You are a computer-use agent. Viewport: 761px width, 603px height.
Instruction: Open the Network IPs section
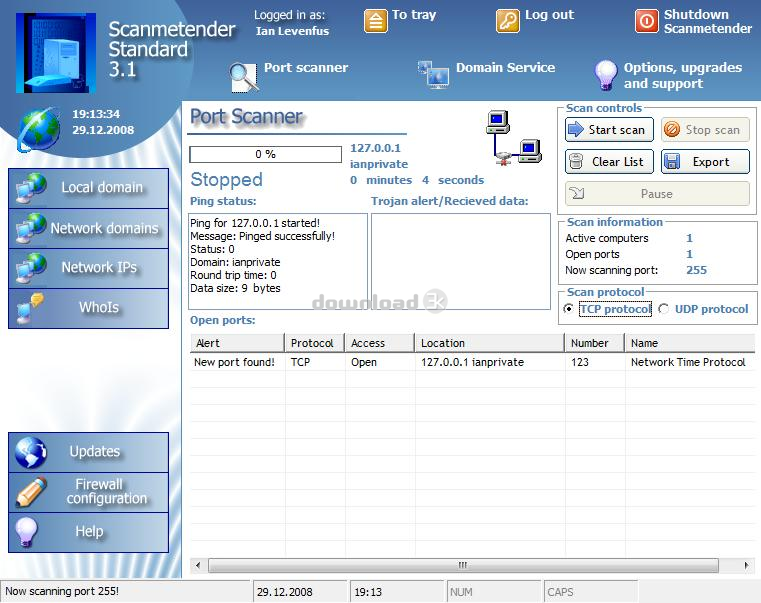click(x=88, y=268)
